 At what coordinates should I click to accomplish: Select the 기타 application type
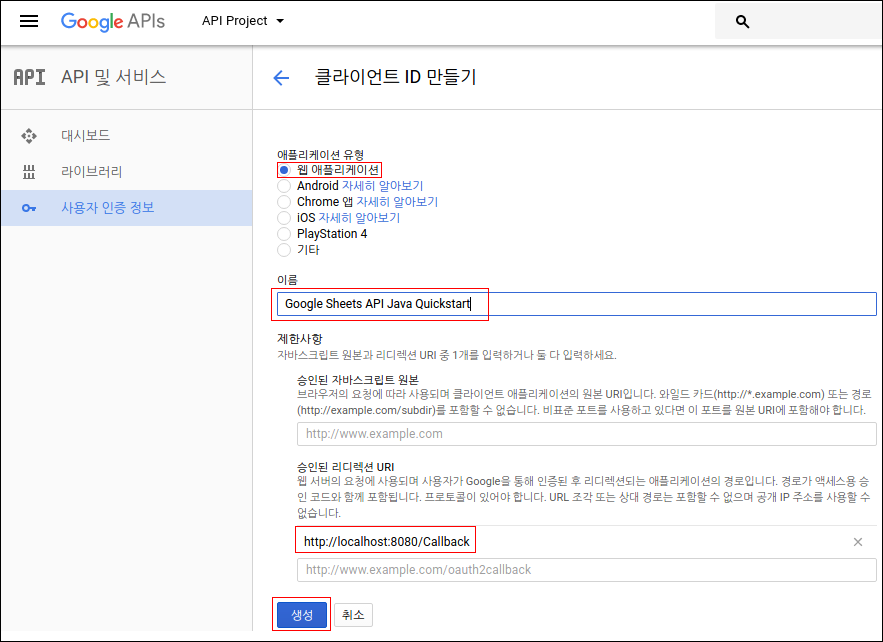(x=284, y=249)
